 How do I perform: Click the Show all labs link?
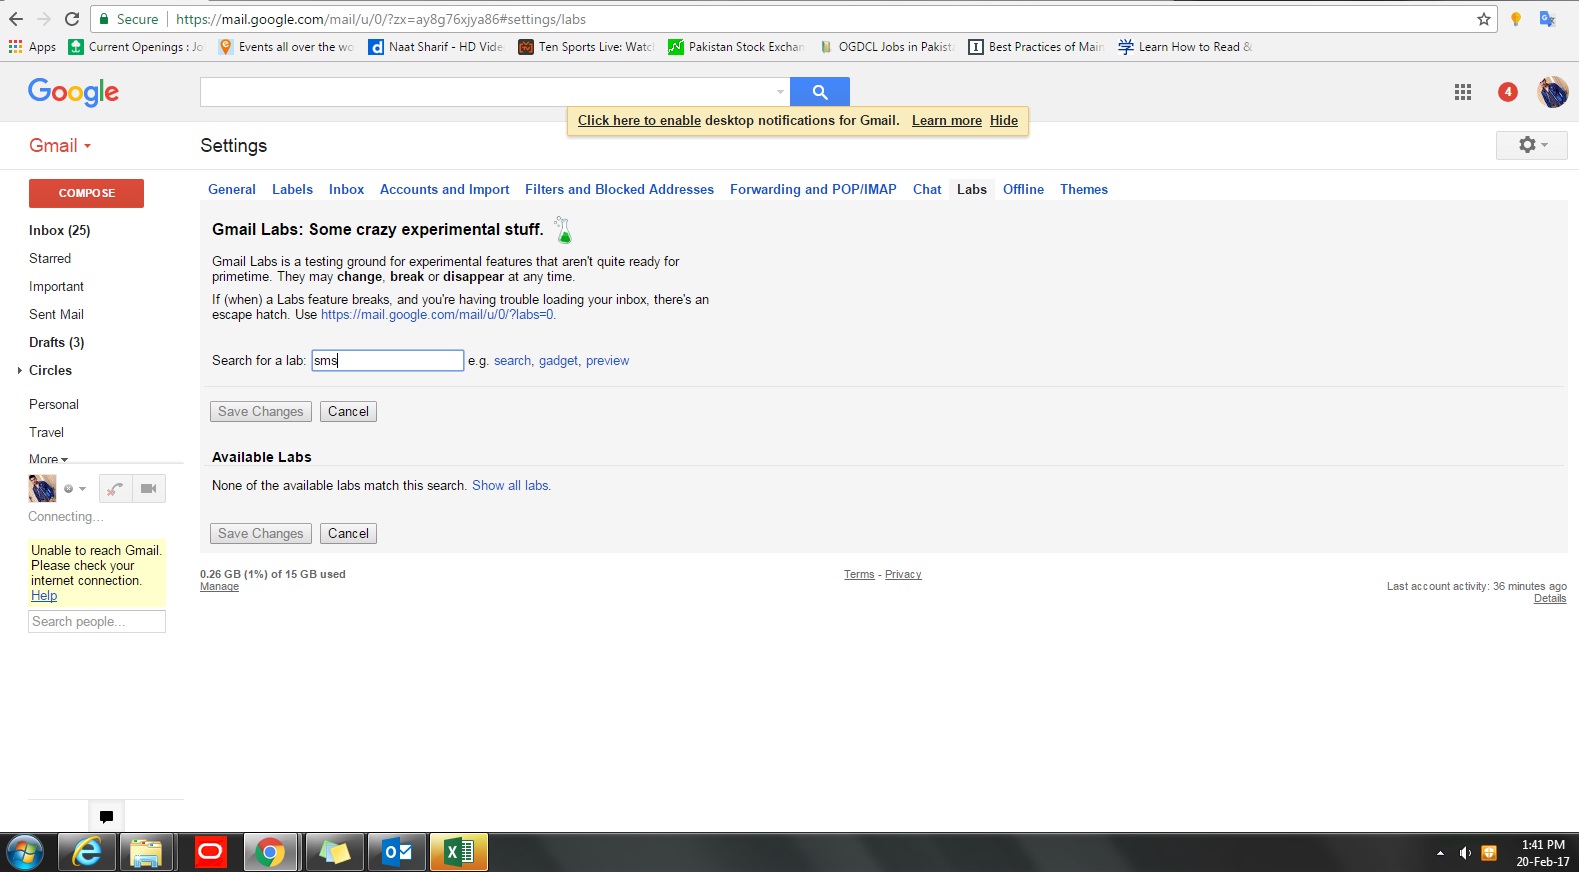tap(511, 486)
